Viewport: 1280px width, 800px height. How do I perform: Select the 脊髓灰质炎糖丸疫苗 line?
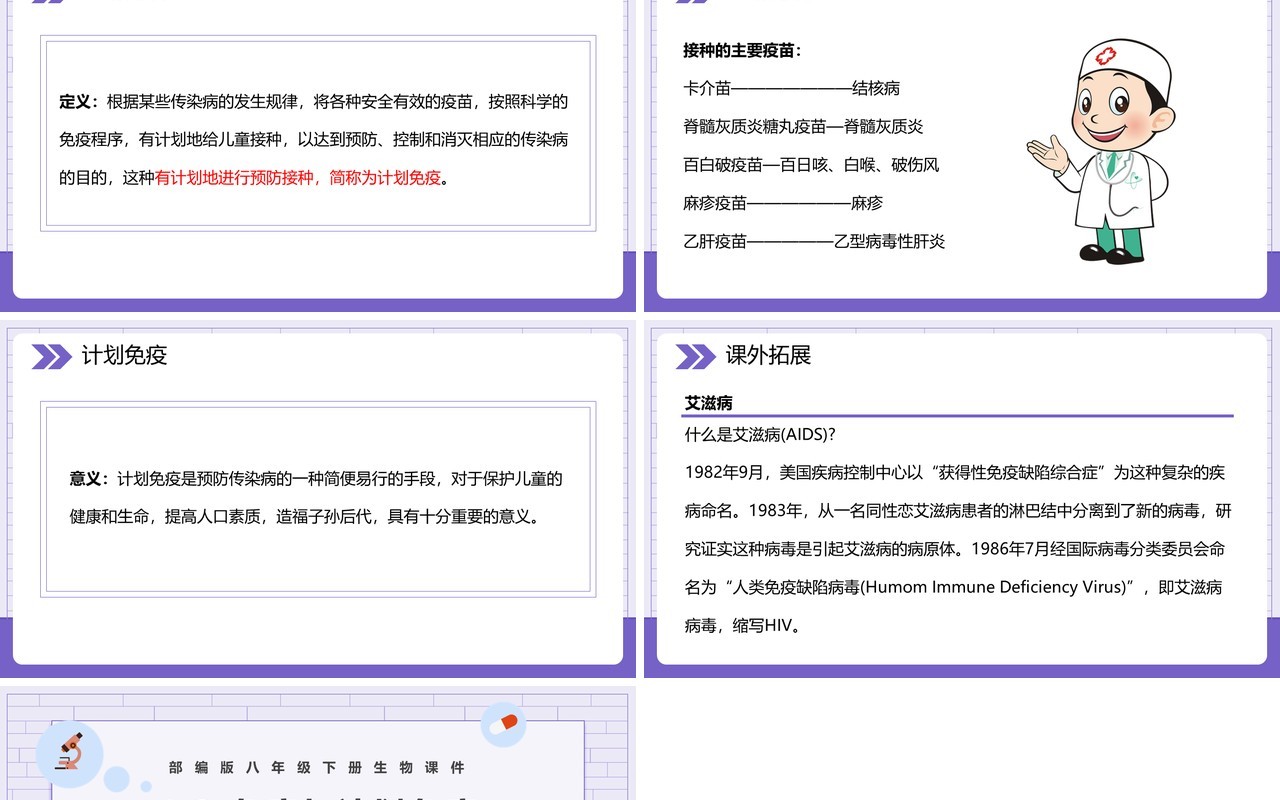coord(803,126)
